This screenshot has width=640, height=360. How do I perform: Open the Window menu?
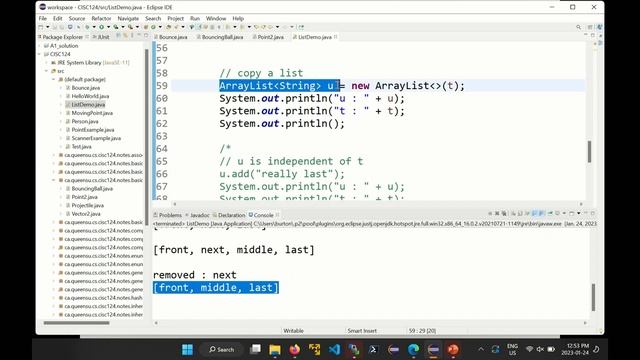[216, 18]
